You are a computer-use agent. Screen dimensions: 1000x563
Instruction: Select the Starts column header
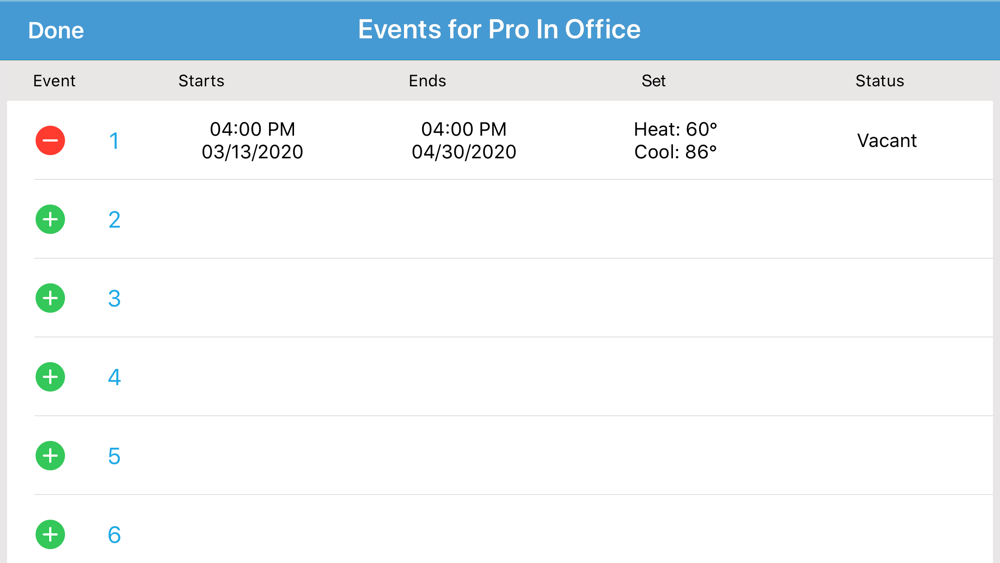pos(202,81)
